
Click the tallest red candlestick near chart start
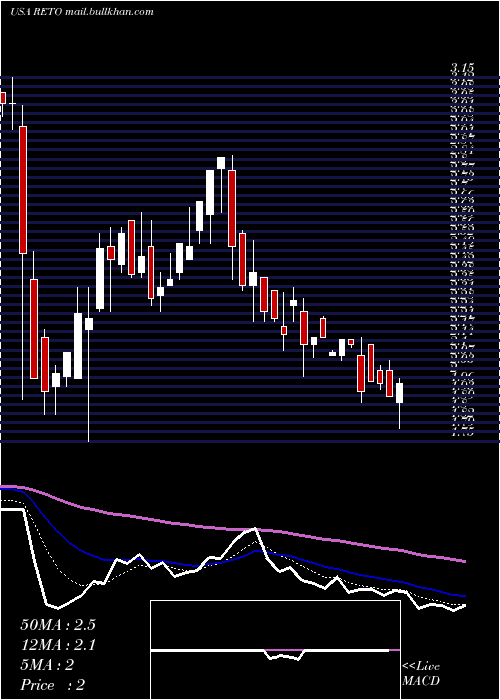coord(23,190)
